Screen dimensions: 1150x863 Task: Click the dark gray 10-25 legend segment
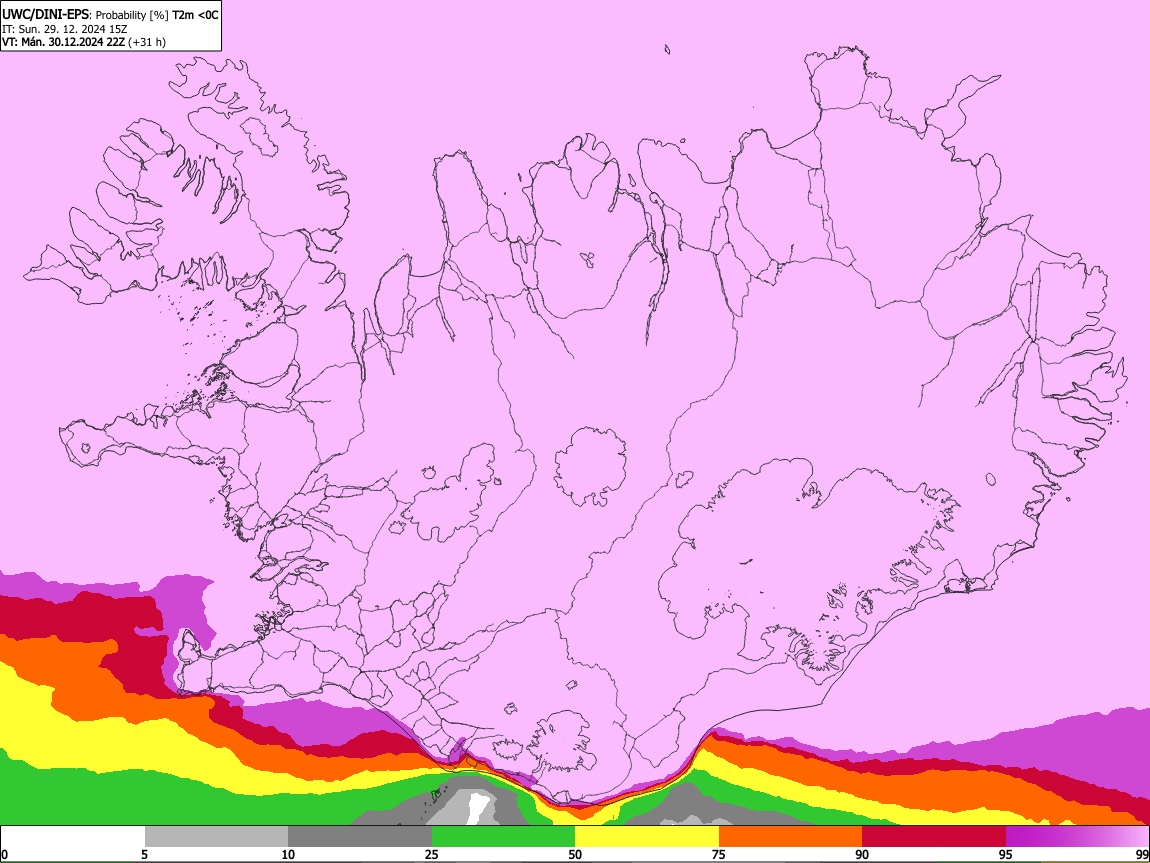tap(360, 836)
